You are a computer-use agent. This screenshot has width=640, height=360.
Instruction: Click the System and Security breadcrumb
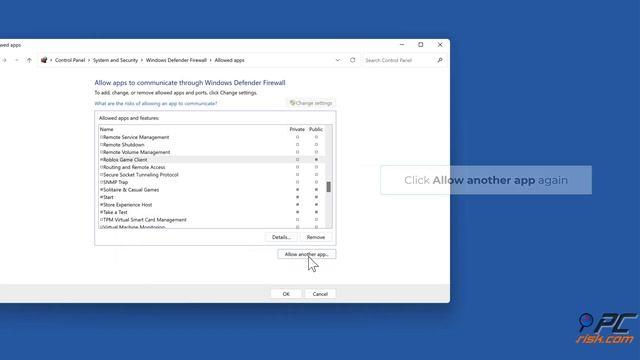coord(116,60)
